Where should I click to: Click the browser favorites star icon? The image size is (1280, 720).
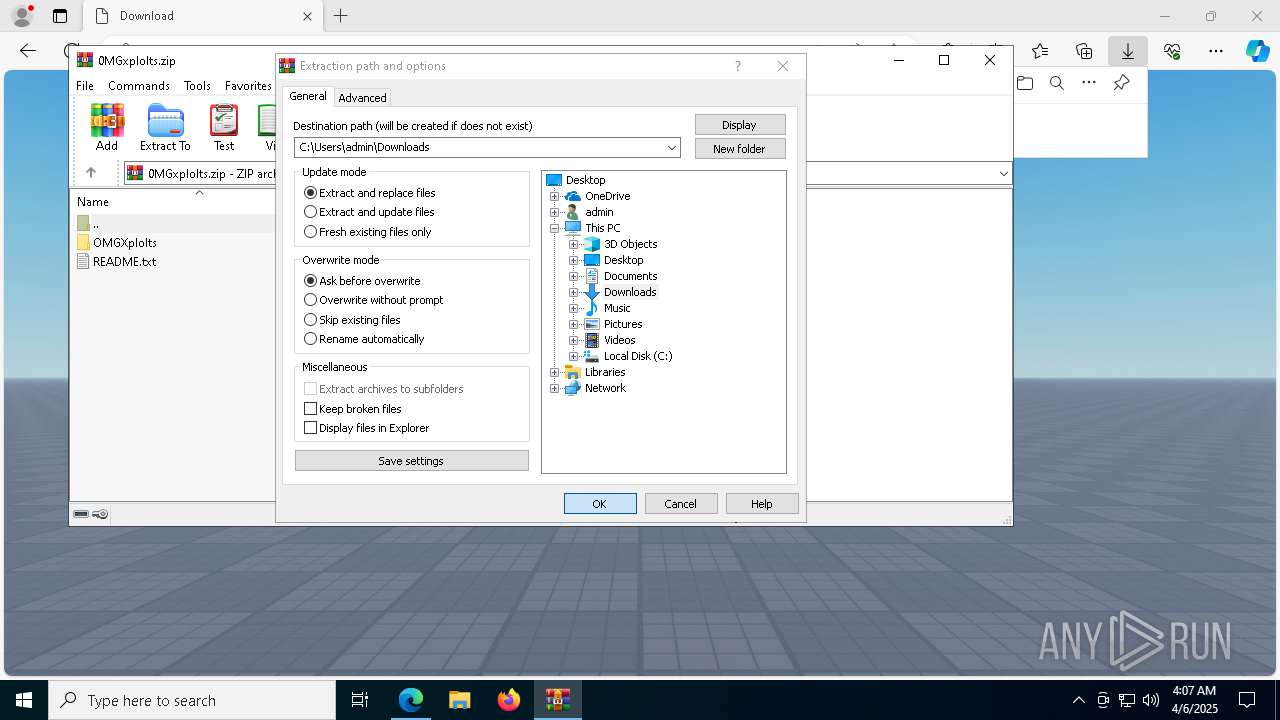tap(1040, 51)
